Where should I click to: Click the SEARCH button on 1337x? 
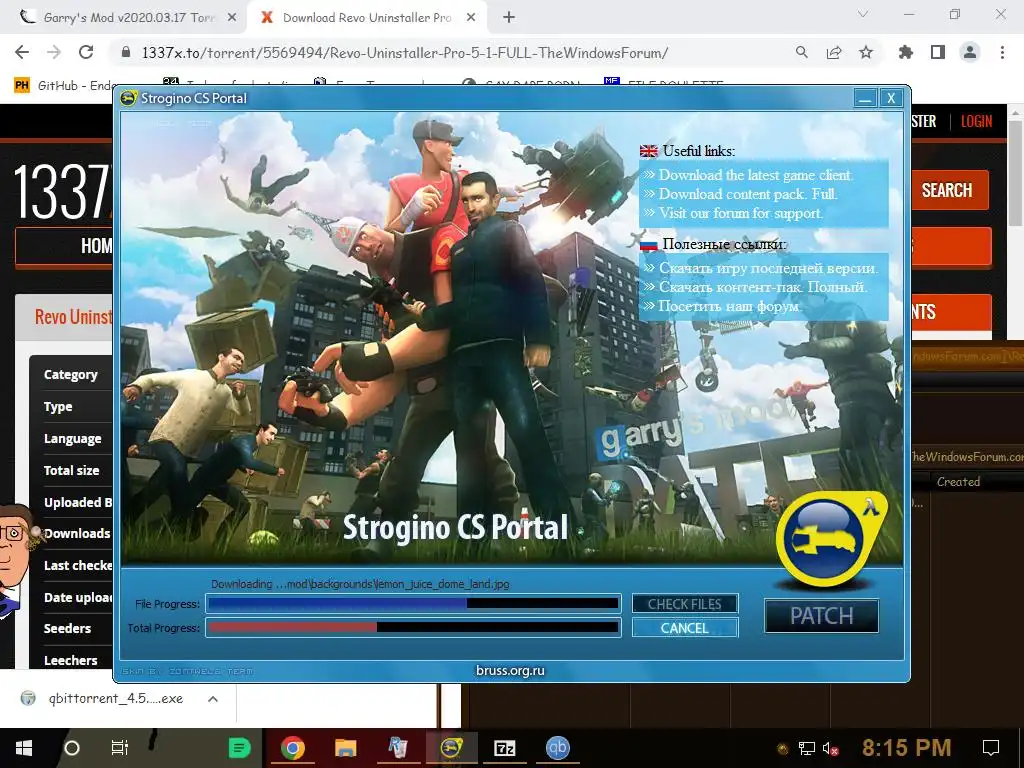(x=947, y=190)
